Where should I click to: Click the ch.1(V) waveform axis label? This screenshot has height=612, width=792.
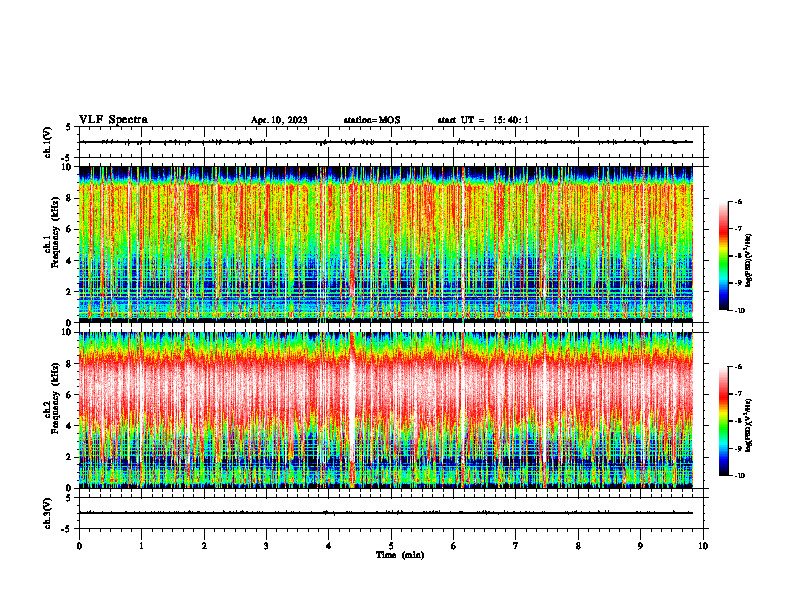coord(48,142)
